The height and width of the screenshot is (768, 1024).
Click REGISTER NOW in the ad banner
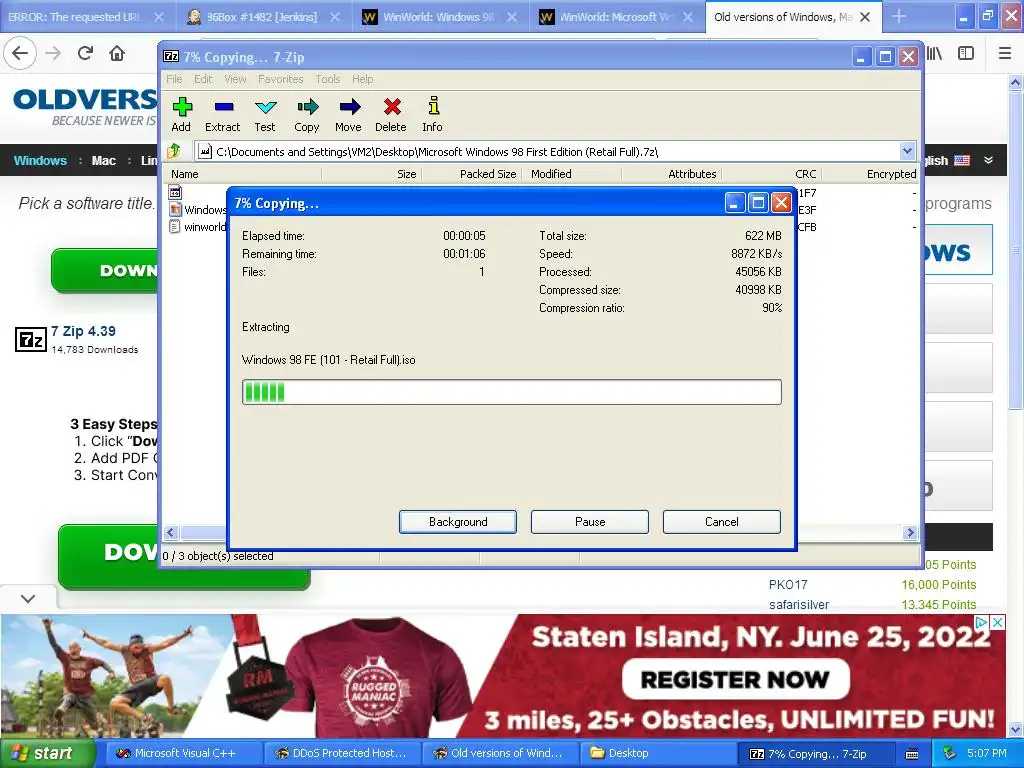[x=735, y=679]
